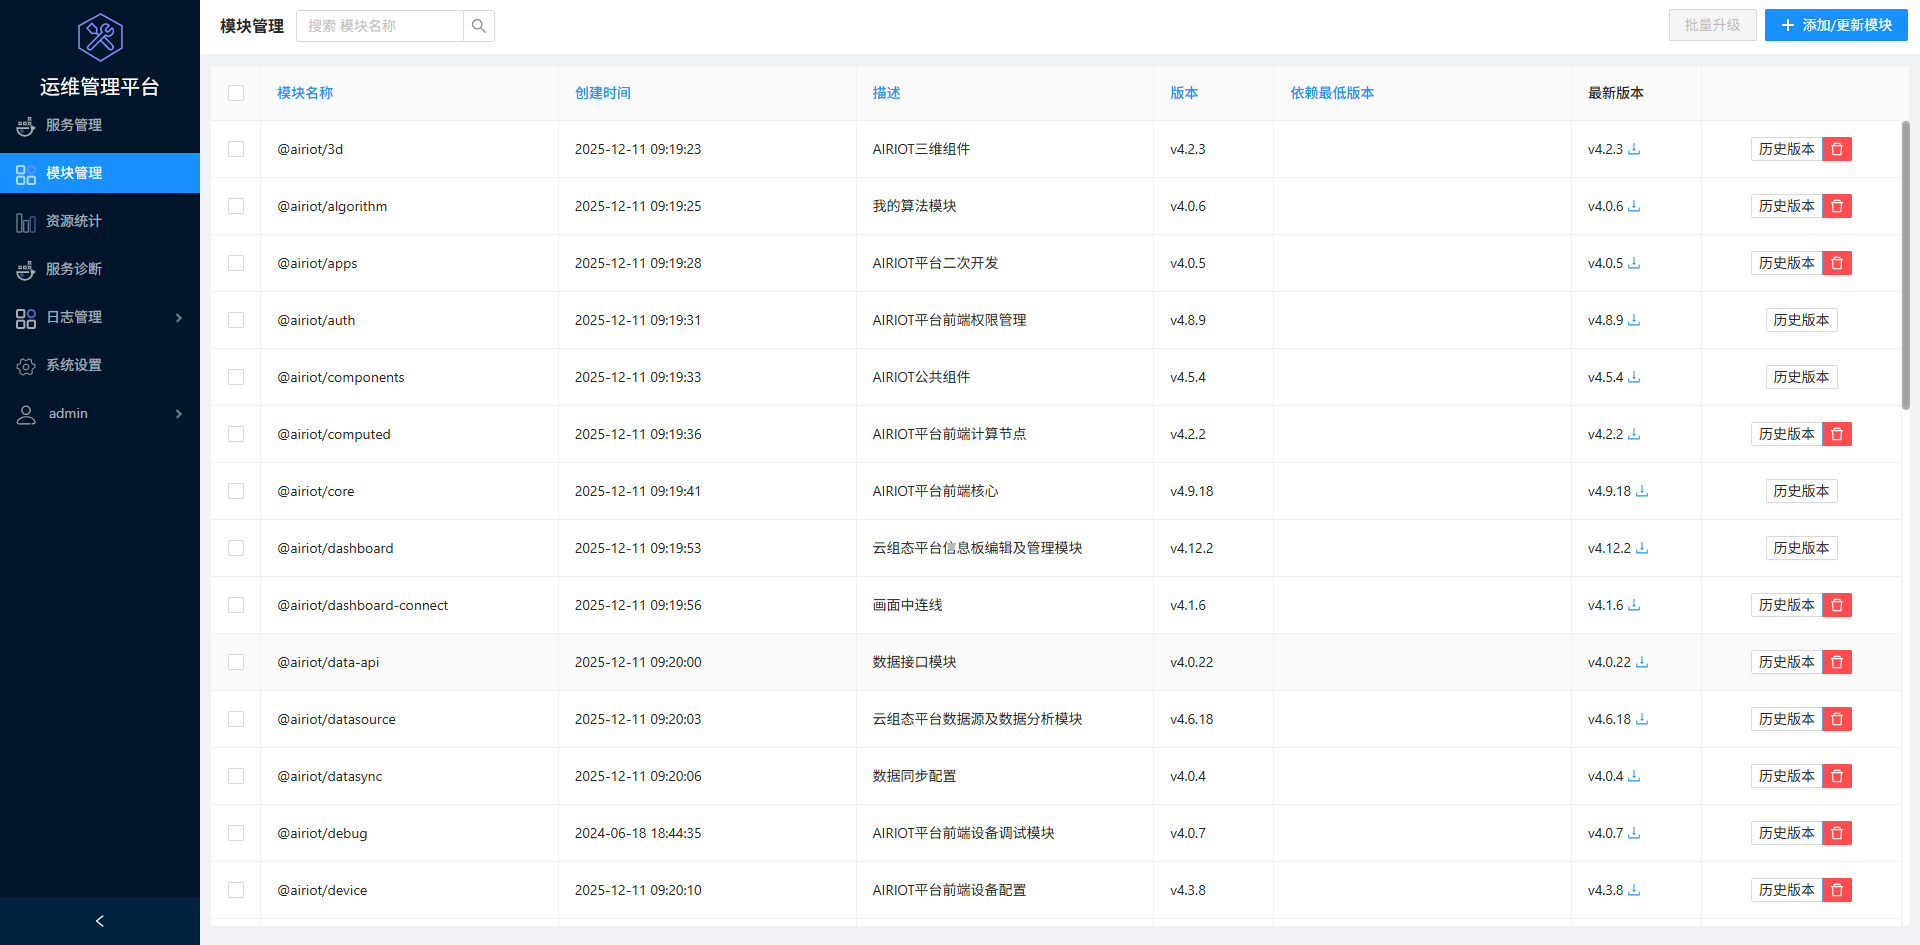The image size is (1920, 945).
Task: Open settings via the 系统设置 gear icon
Action: (26, 365)
